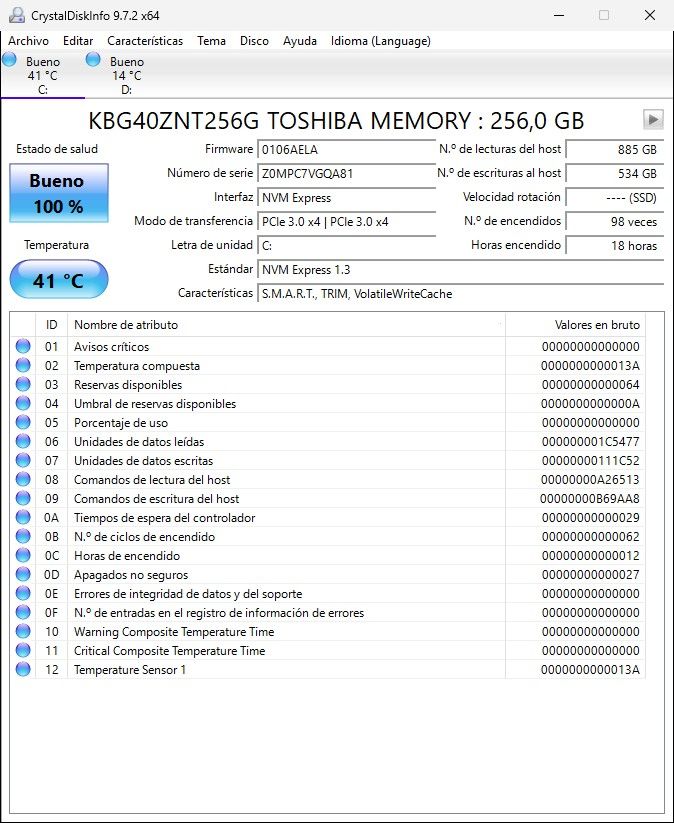Select the Temperatura compuesta attribute name
The width and height of the screenshot is (674, 823).
pyautogui.click(x=136, y=365)
